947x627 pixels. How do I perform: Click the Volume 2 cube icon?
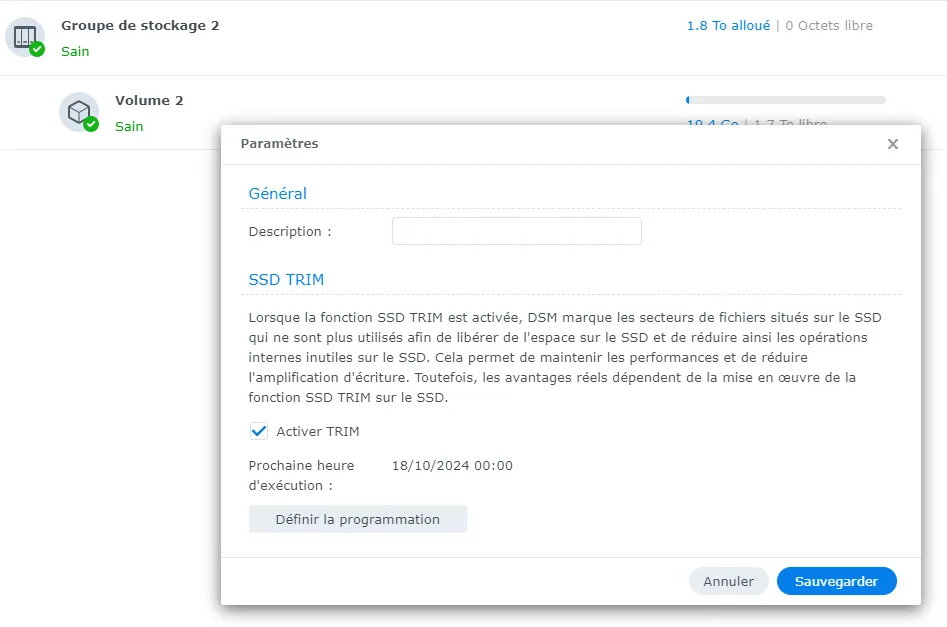[78, 111]
